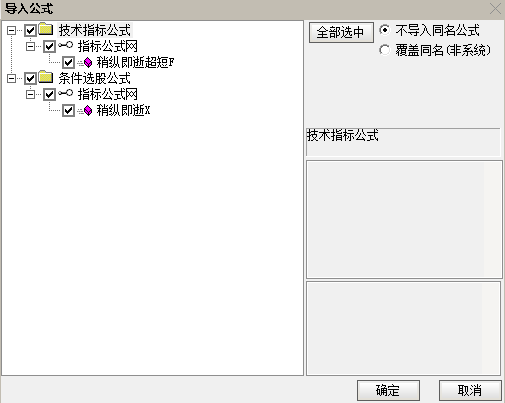Image resolution: width=505 pixels, height=403 pixels.
Task: Toggle the checkbox for 稍纵即逝X
Action: tap(68, 111)
